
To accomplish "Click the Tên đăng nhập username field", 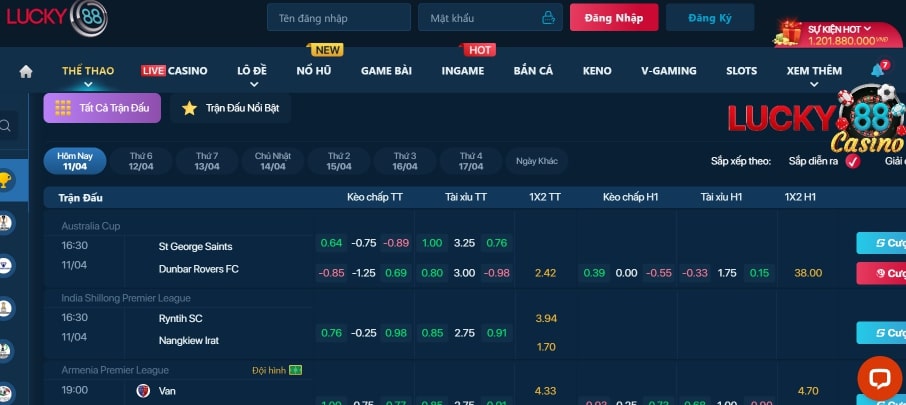I will point(339,18).
